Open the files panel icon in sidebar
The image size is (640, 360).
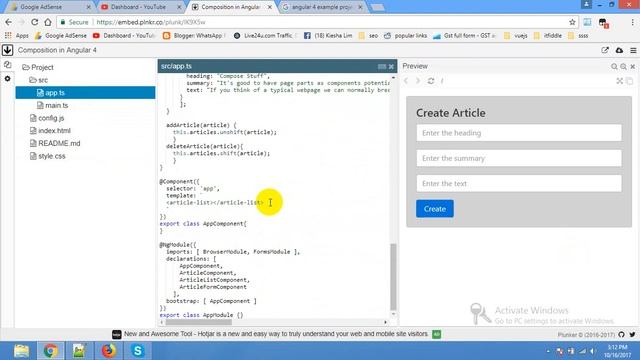click(7, 65)
